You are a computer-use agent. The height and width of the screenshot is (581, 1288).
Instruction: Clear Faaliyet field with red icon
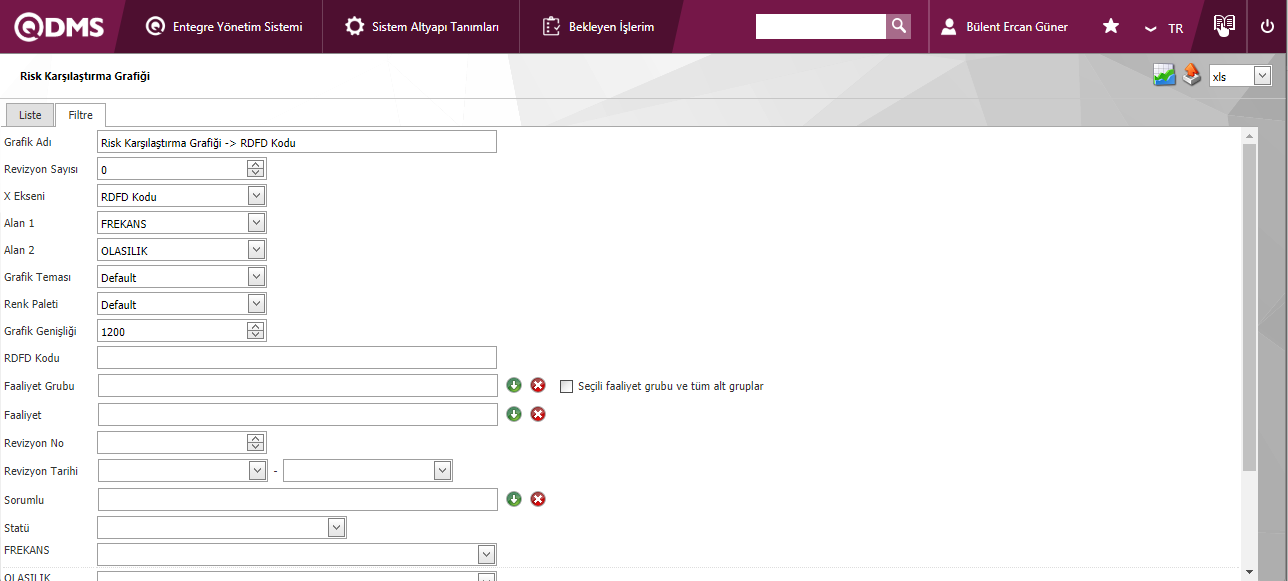538,414
